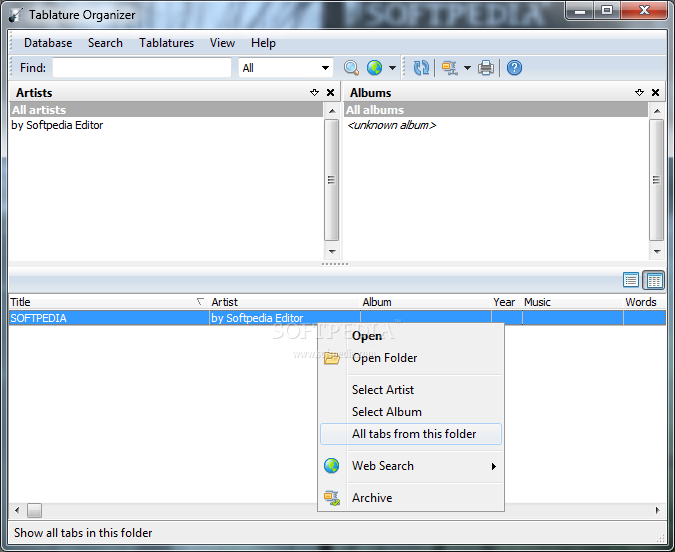This screenshot has width=675, height=552.
Task: Open the Help menu
Action: click(263, 43)
